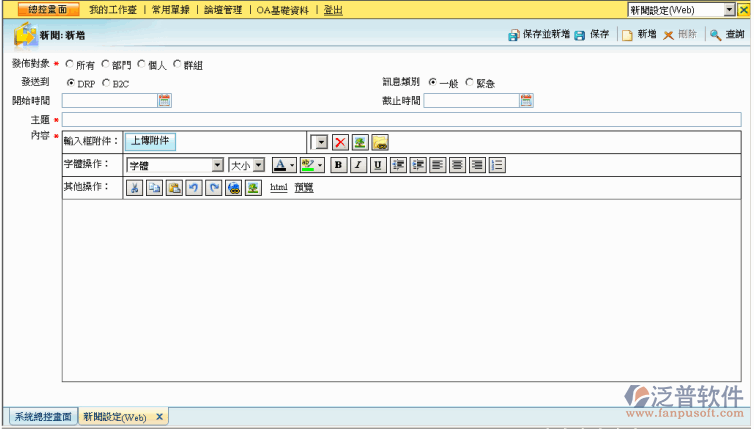Click the 主題 subject input field
The height and width of the screenshot is (429, 754).
(400, 119)
